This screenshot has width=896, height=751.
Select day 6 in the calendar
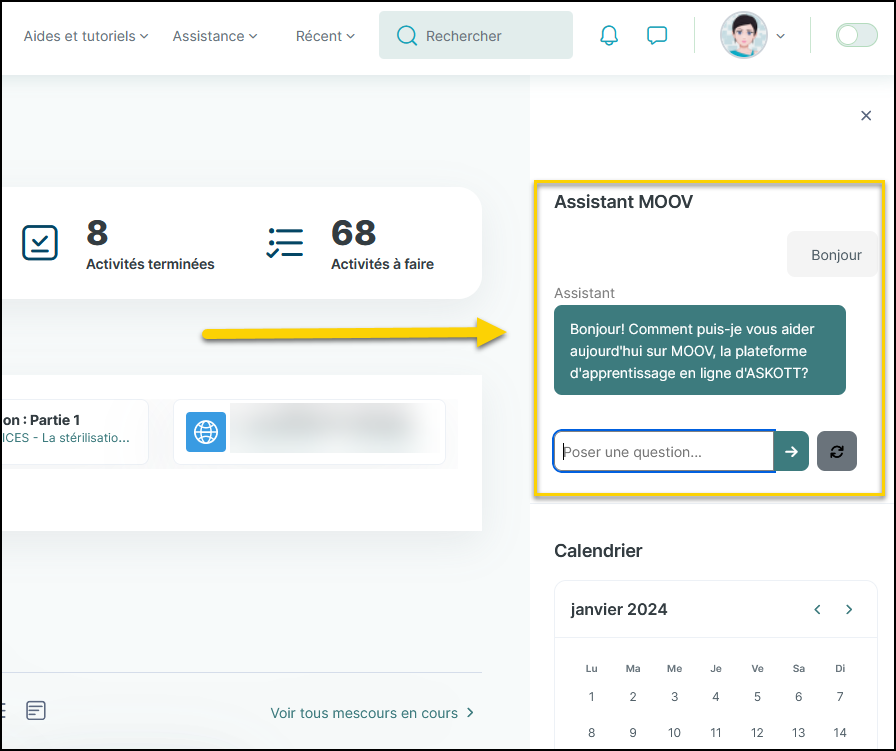click(x=798, y=697)
